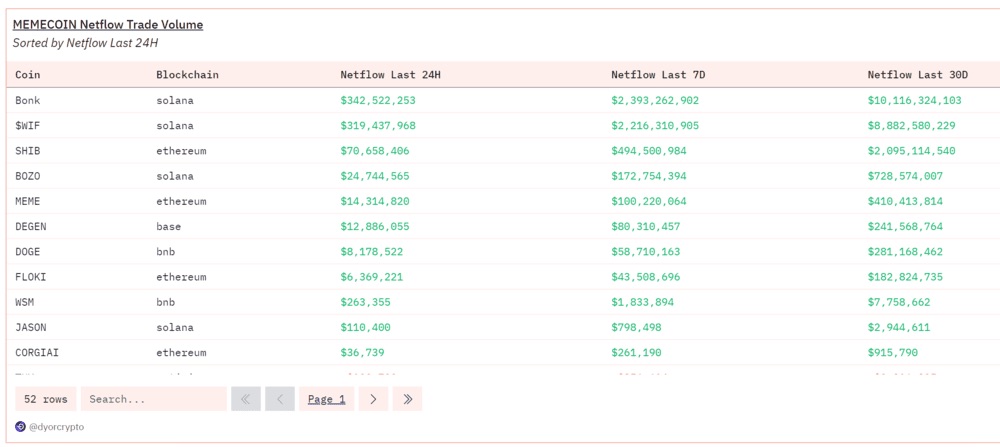This screenshot has height=447, width=1000.
Task: Jump to last page double-arrow button
Action: 407,399
